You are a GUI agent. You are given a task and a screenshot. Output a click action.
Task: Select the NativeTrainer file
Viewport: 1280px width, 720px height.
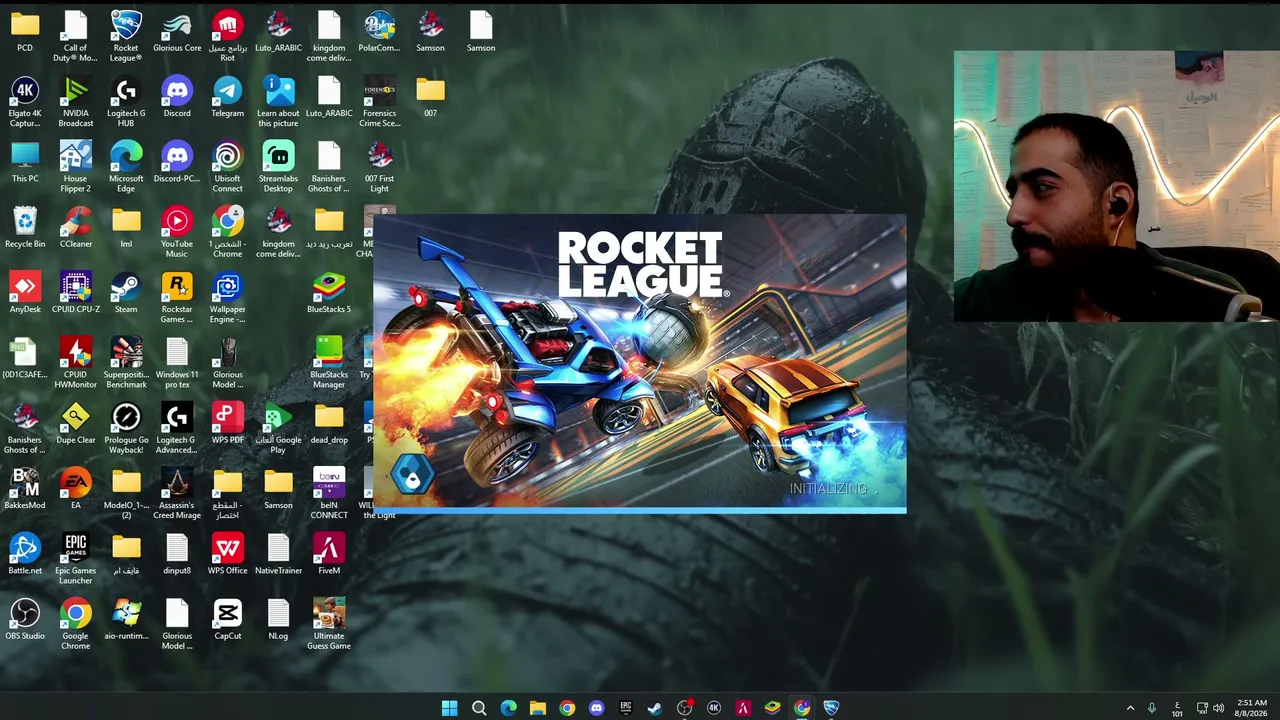pos(278,555)
